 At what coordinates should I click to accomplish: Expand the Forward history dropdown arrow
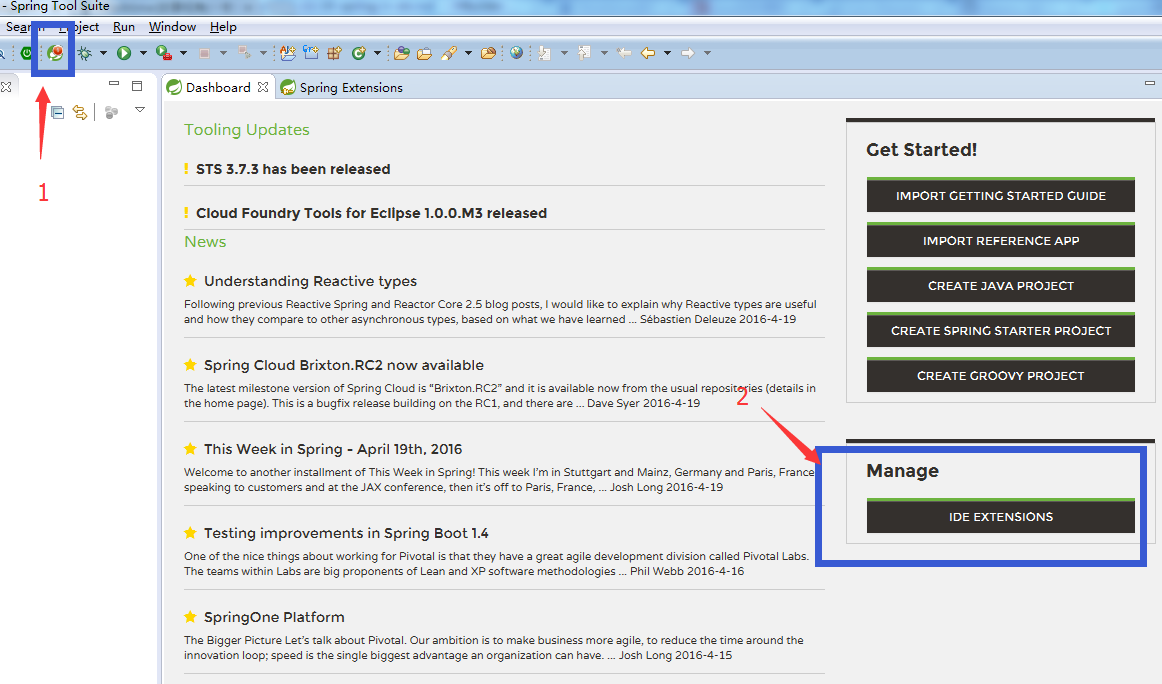tap(707, 53)
